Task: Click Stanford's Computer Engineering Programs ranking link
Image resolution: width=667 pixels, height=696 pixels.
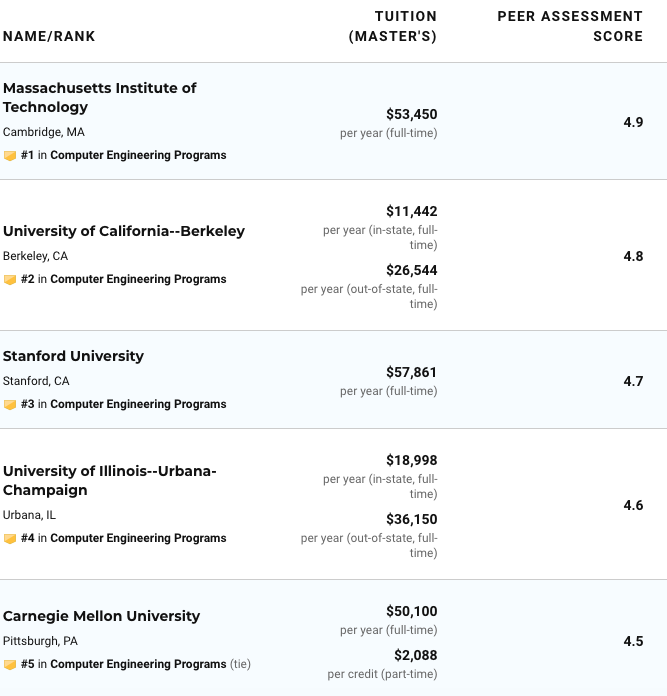Action: click(138, 405)
